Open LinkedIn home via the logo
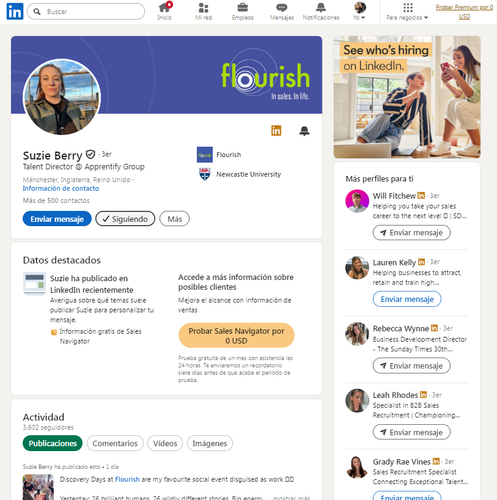Viewport: 497px width, 500px height. click(x=15, y=11)
